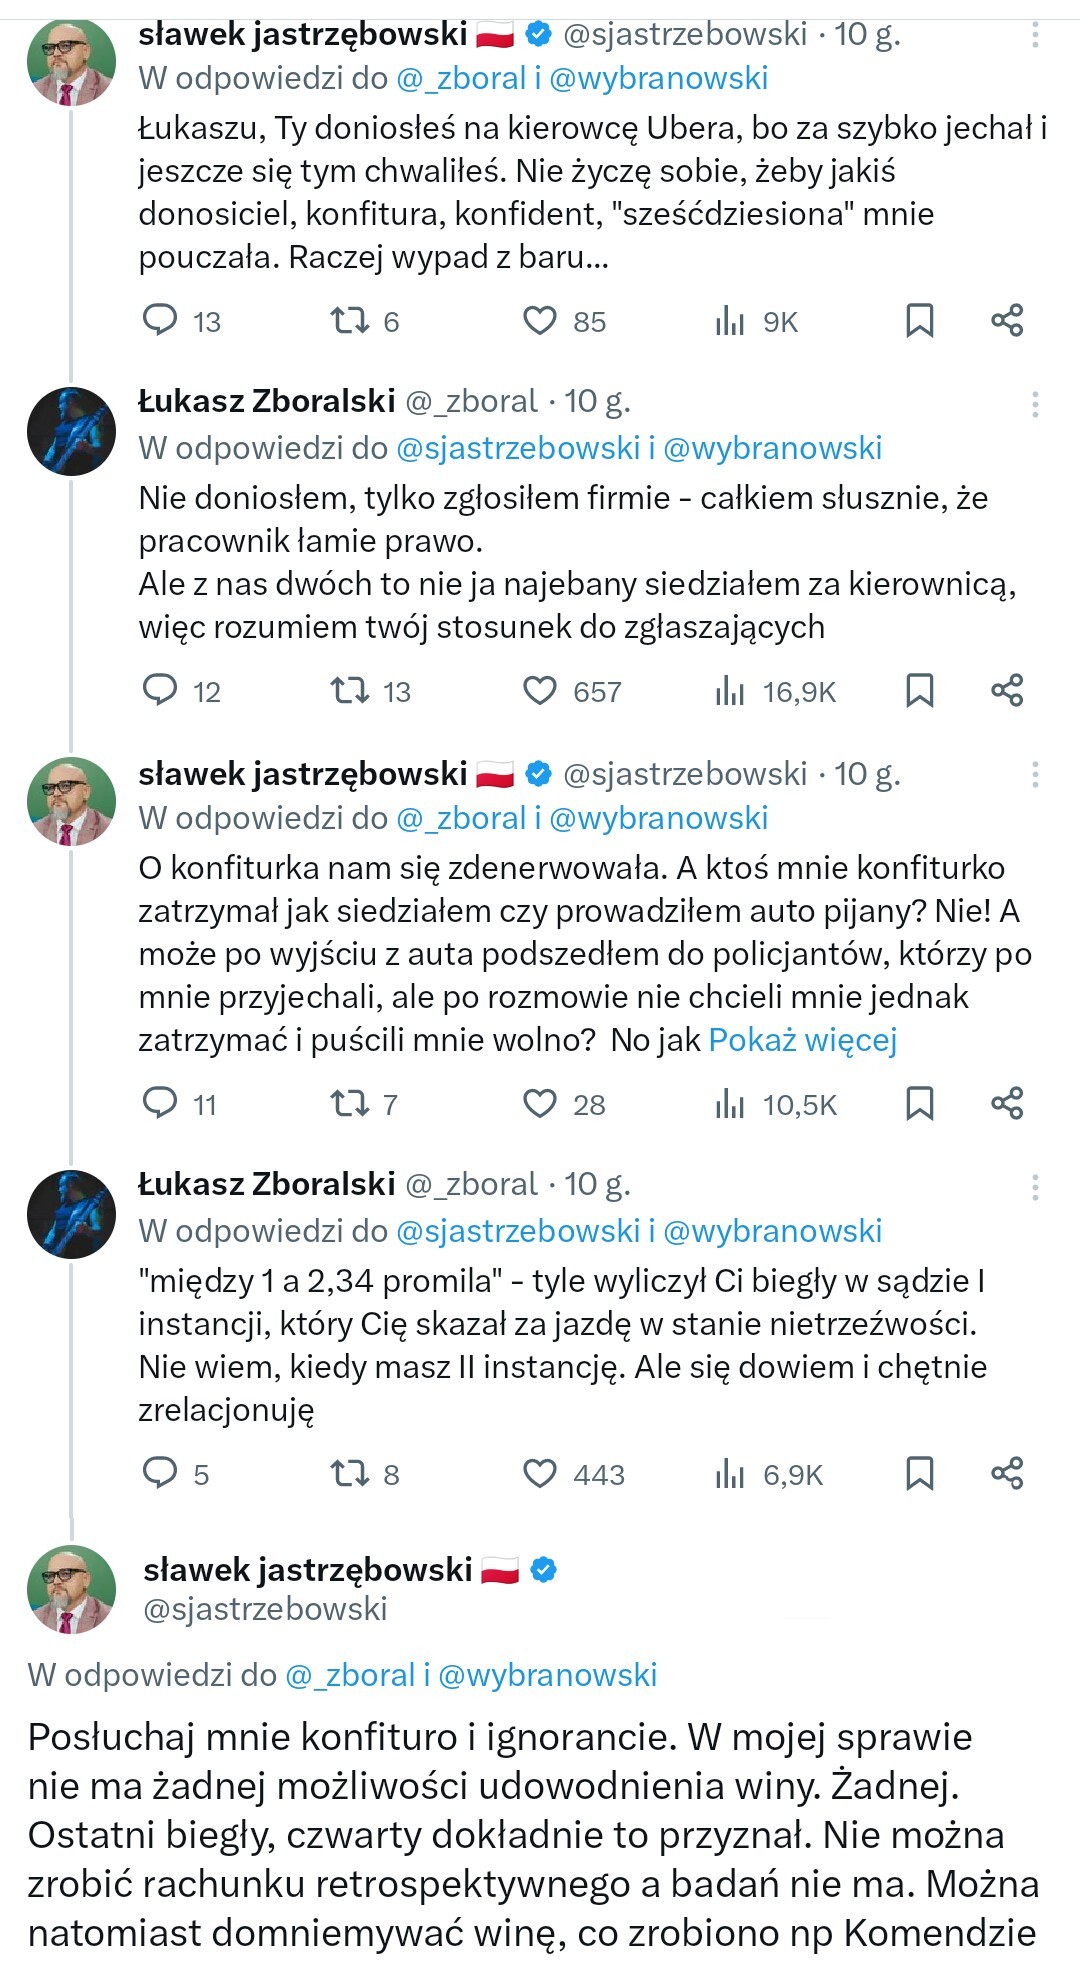The image size is (1080, 1965).
Task: View analytics of the 10,5K views tweet
Action: (730, 1104)
